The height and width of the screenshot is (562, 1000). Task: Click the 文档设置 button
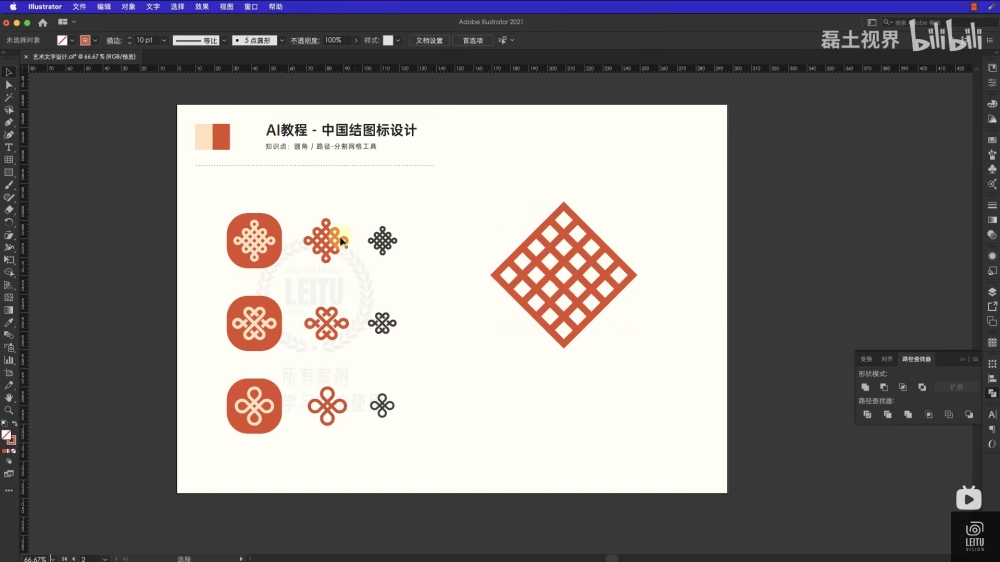pos(429,40)
